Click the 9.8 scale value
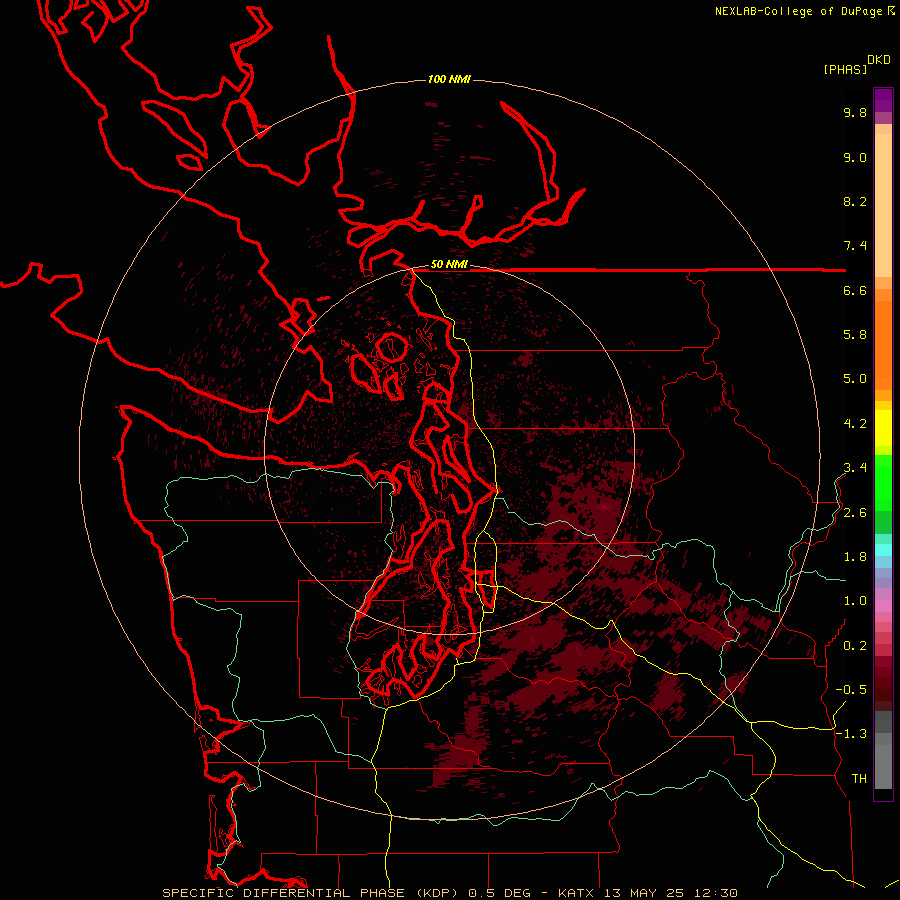Image resolution: width=900 pixels, height=900 pixels. pyautogui.click(x=855, y=112)
